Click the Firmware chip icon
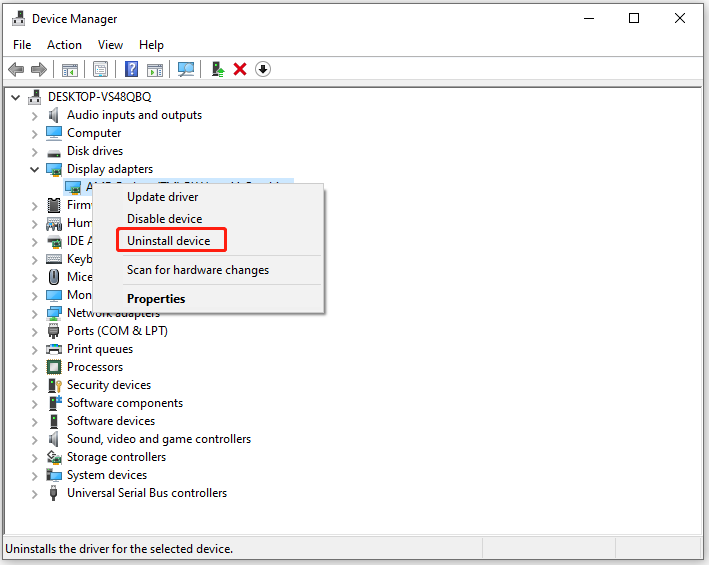 click(54, 205)
